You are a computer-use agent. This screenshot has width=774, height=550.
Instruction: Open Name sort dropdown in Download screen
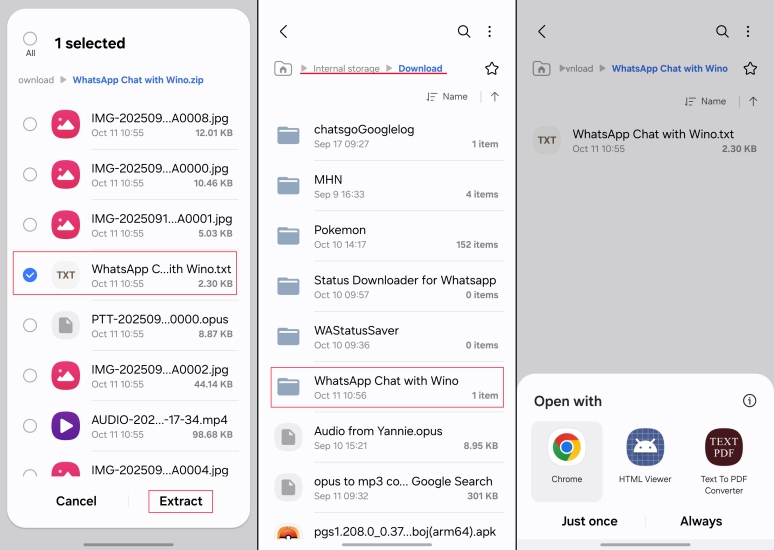coord(447,97)
